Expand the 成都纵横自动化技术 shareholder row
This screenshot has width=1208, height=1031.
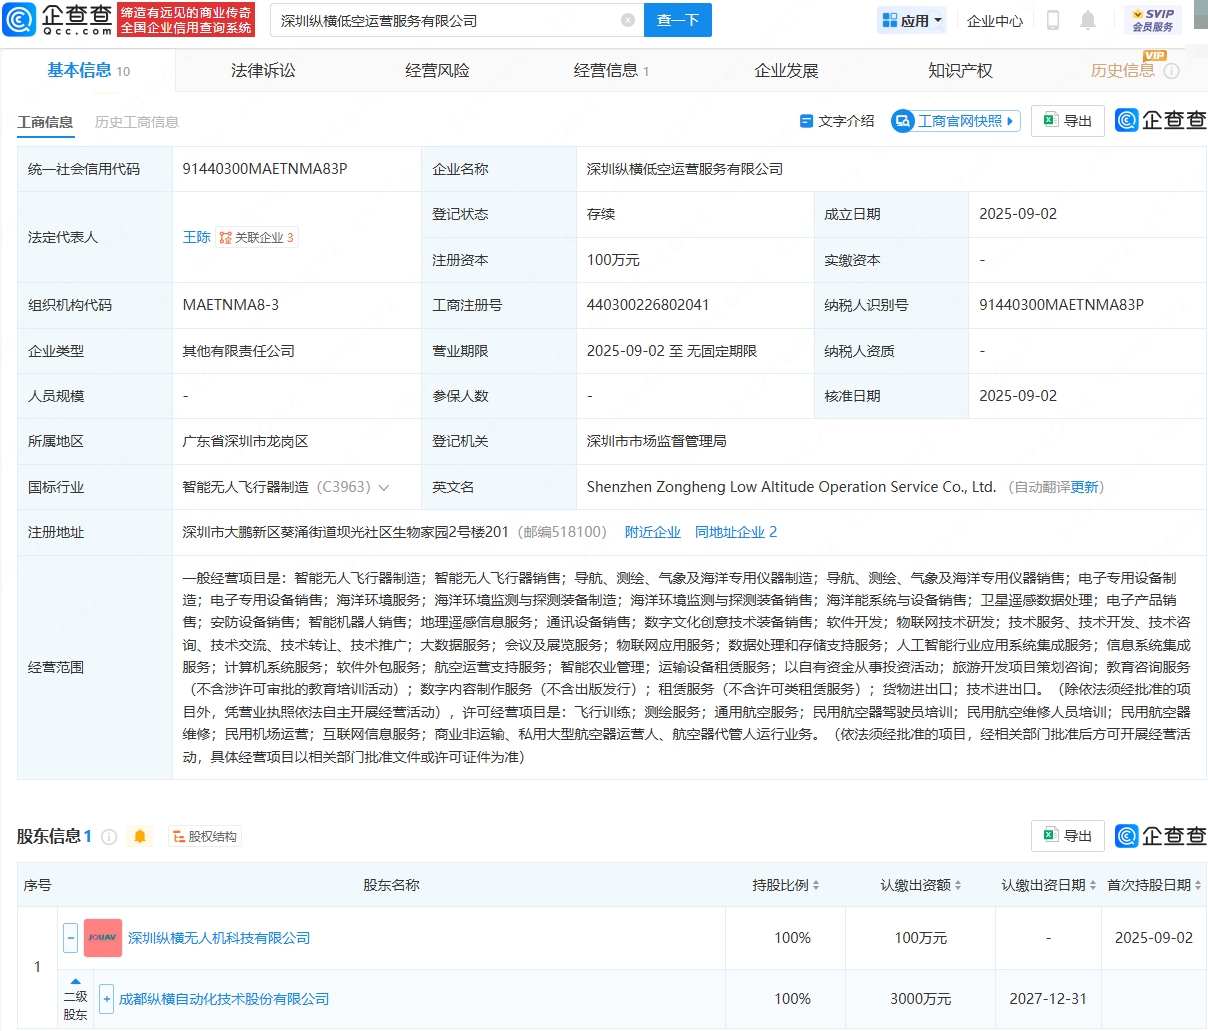tap(107, 999)
